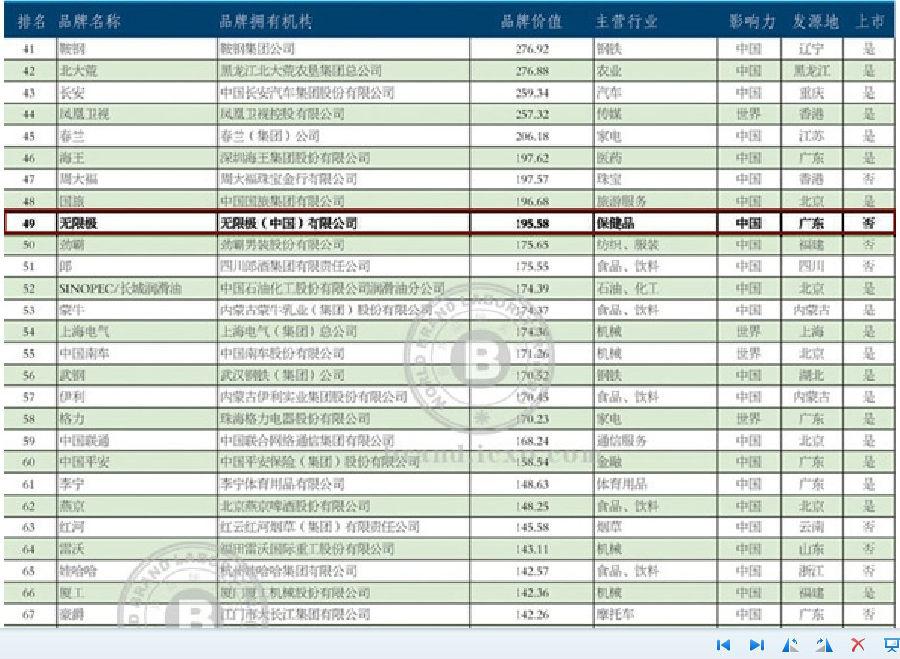Select the owner cell 无限极（中国）有限公司
The height and width of the screenshot is (659, 900).
[288, 223]
